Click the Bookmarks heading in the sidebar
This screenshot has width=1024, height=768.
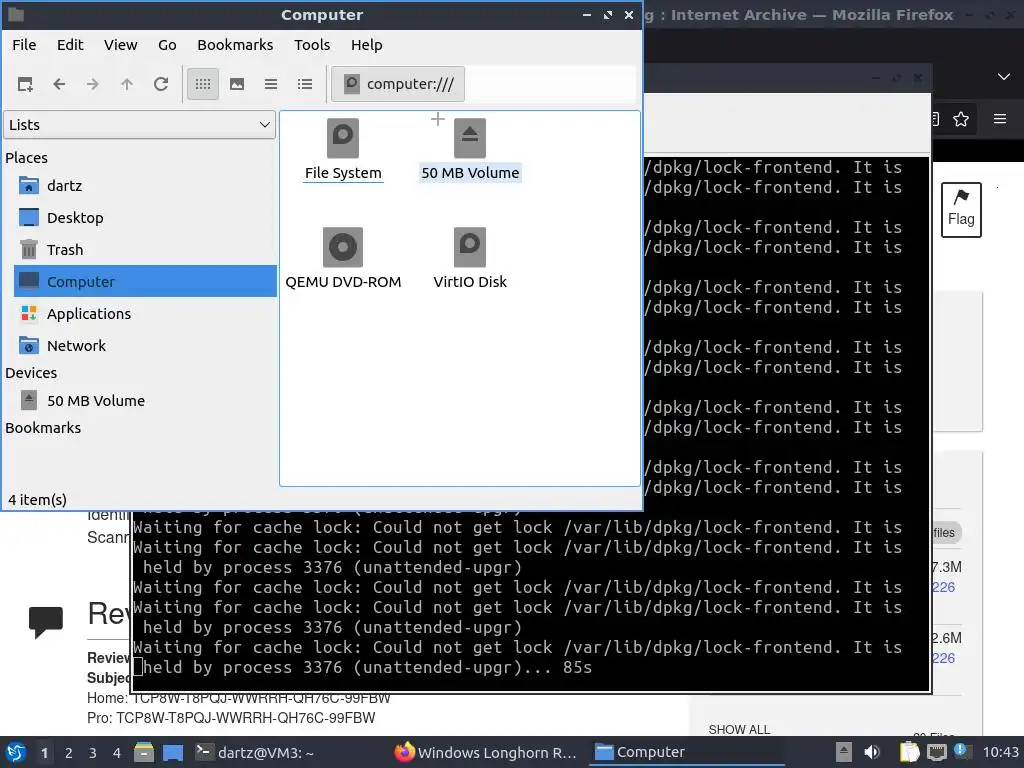pyautogui.click(x=43, y=428)
